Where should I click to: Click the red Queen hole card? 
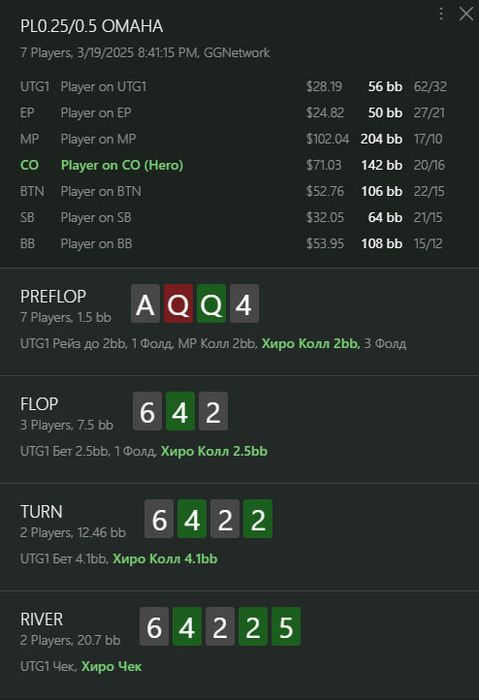point(179,304)
